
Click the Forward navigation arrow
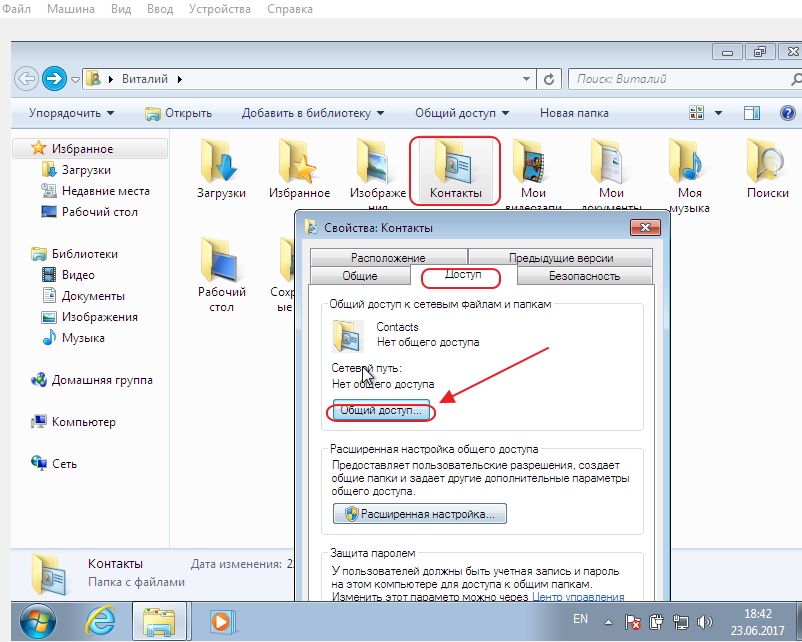54,79
